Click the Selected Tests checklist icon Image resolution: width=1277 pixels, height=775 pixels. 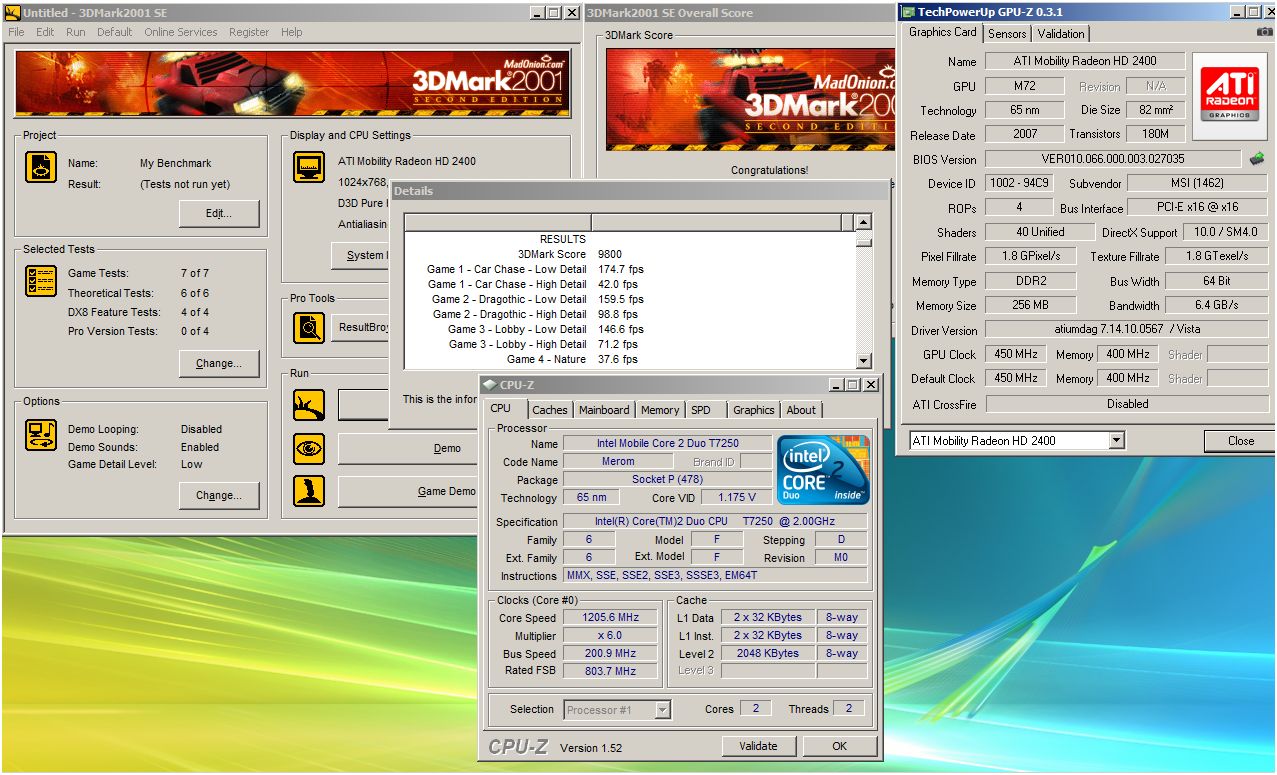(41, 281)
